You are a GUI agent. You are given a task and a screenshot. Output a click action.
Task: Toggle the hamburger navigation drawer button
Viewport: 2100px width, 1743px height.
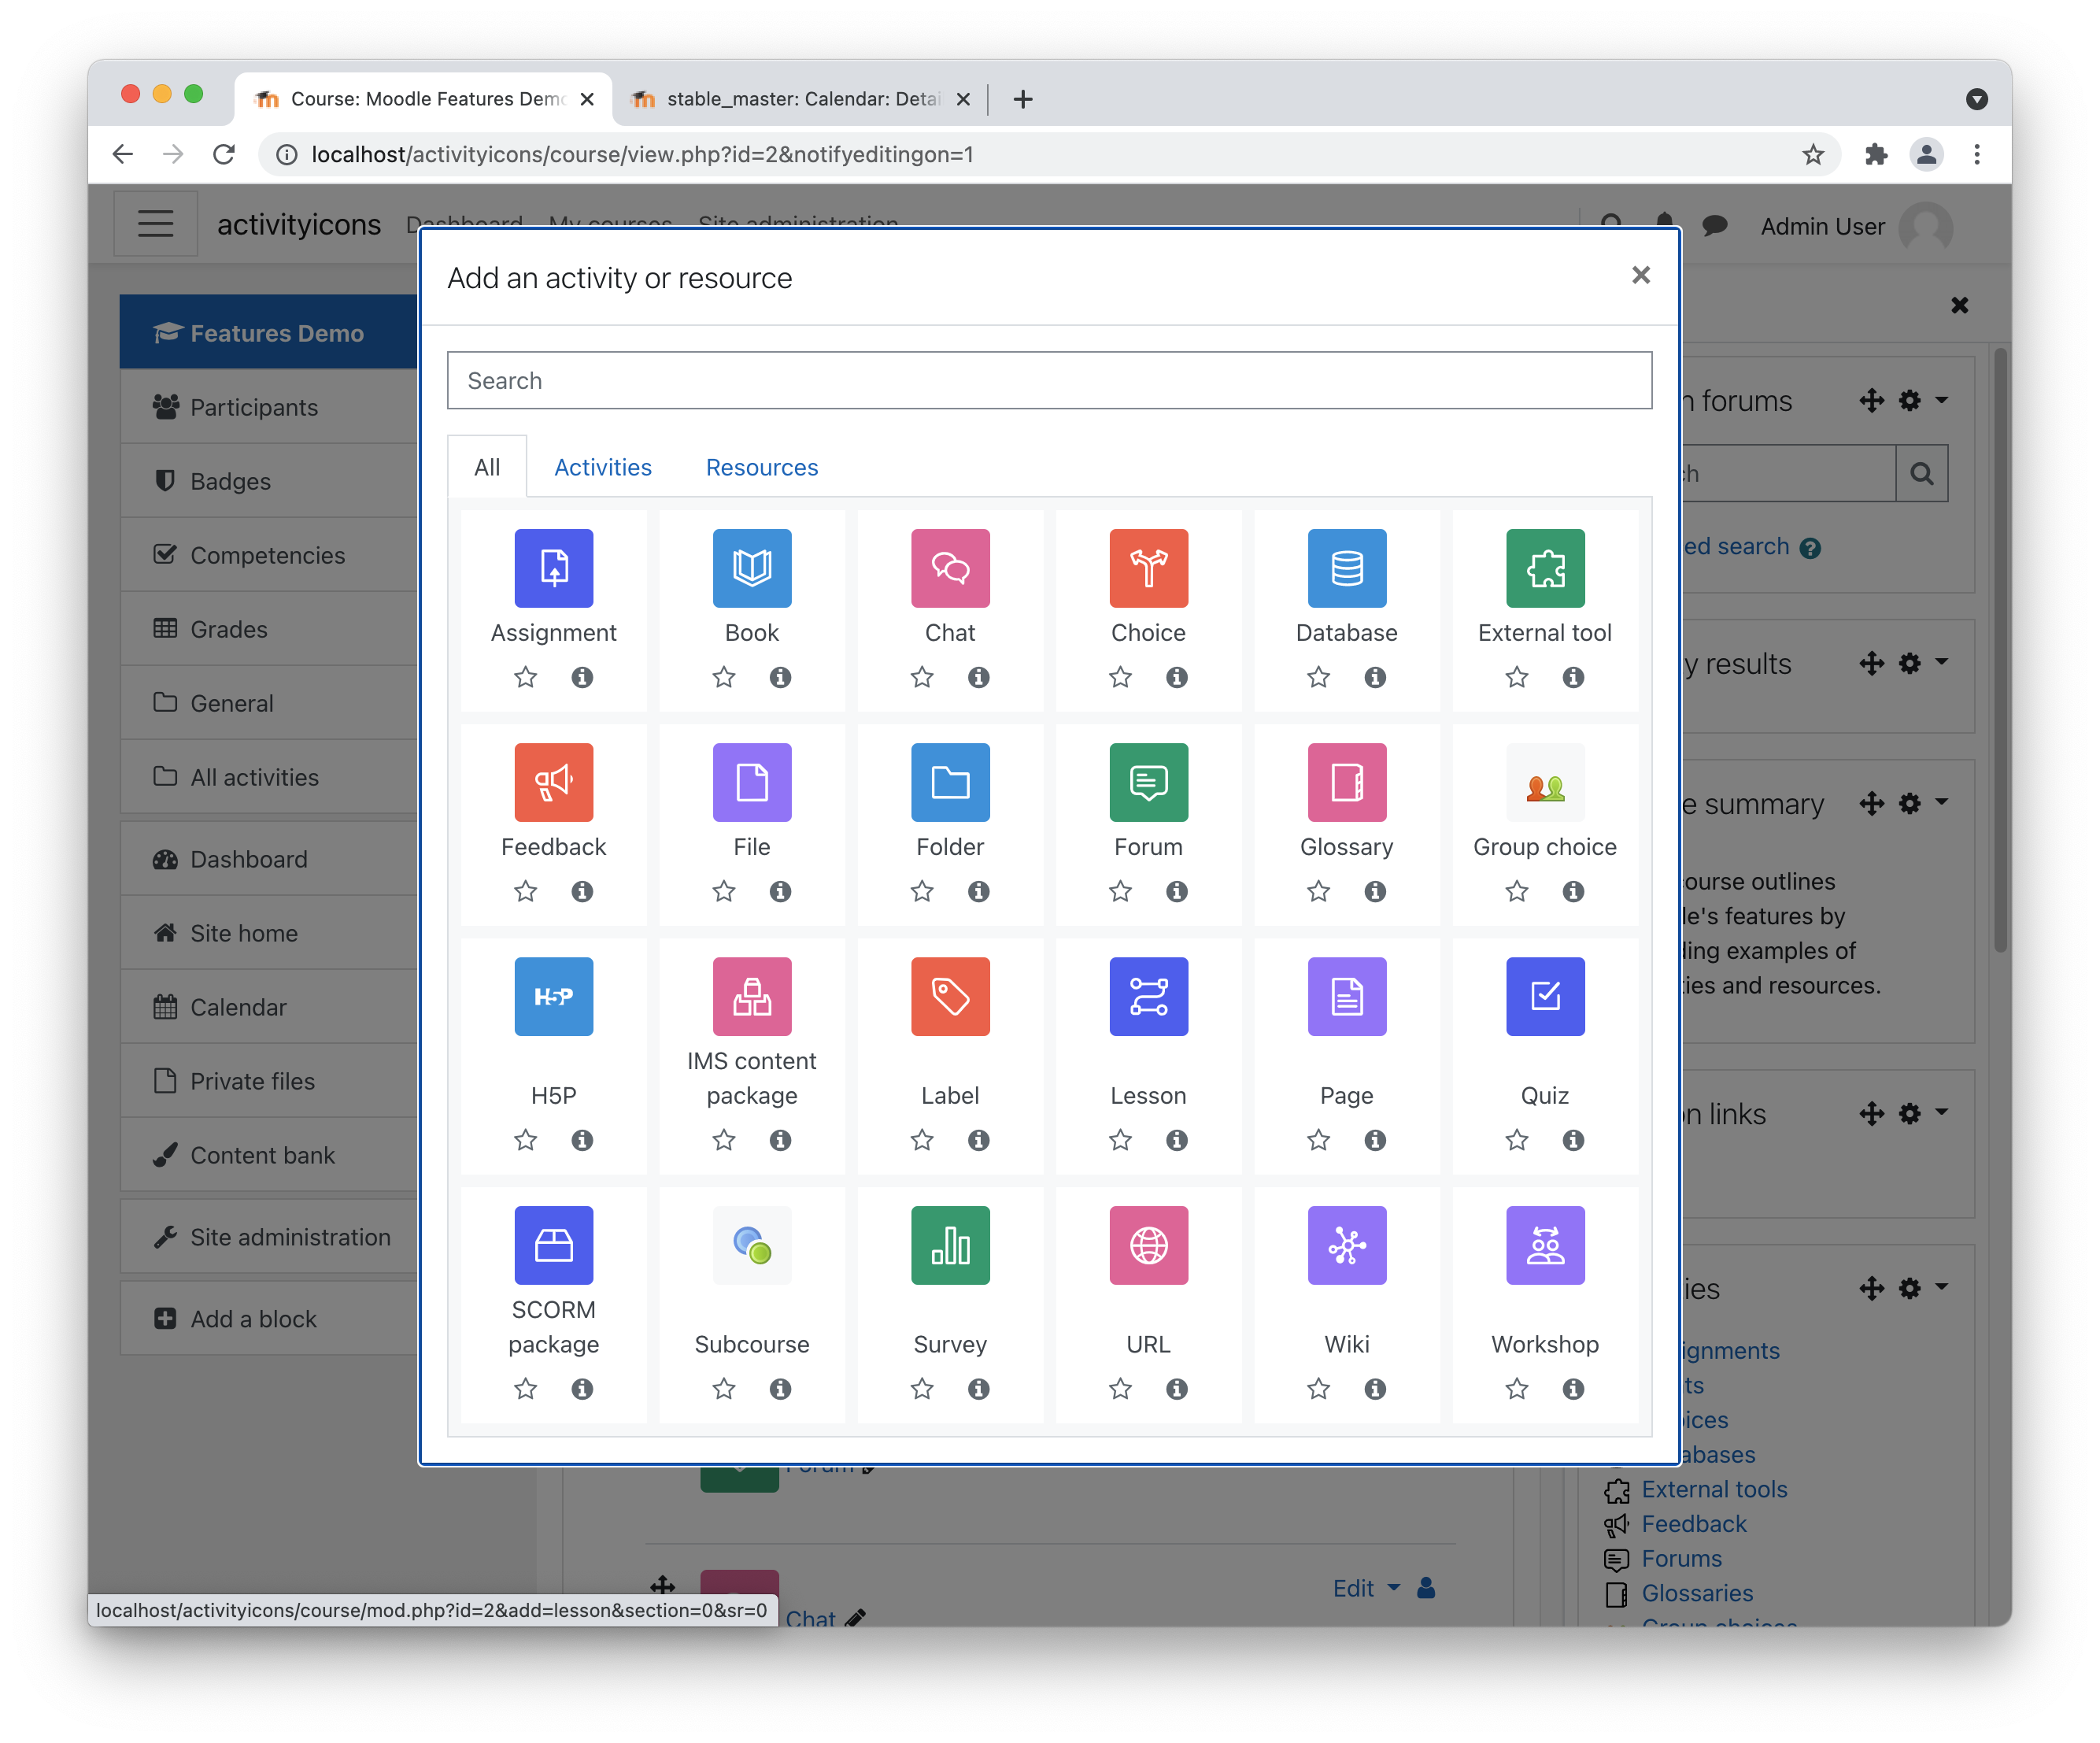155,224
